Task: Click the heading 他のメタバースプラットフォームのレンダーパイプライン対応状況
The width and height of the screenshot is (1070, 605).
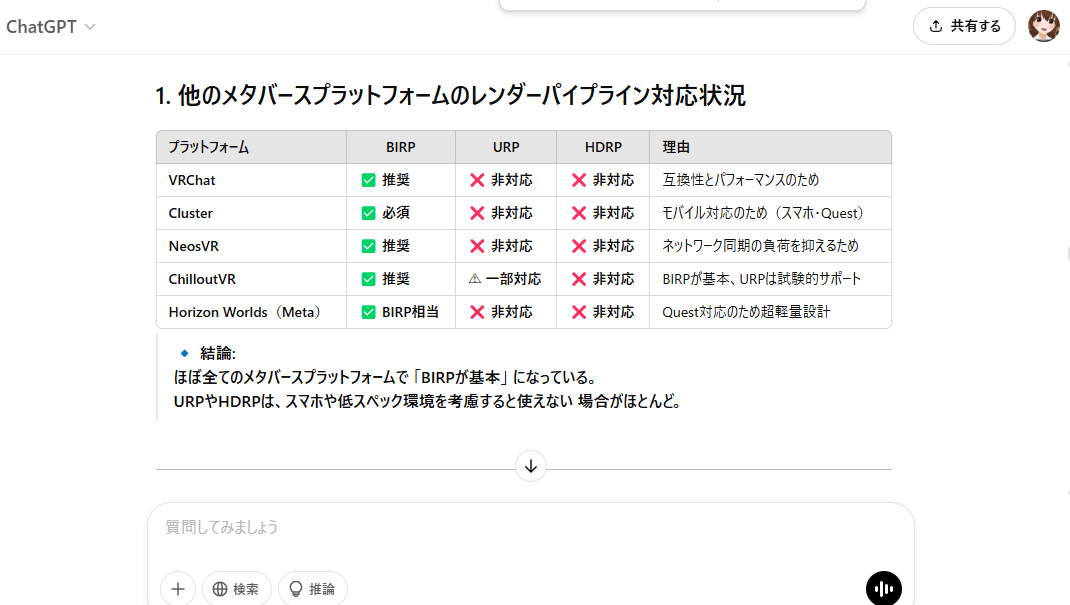Action: click(450, 95)
